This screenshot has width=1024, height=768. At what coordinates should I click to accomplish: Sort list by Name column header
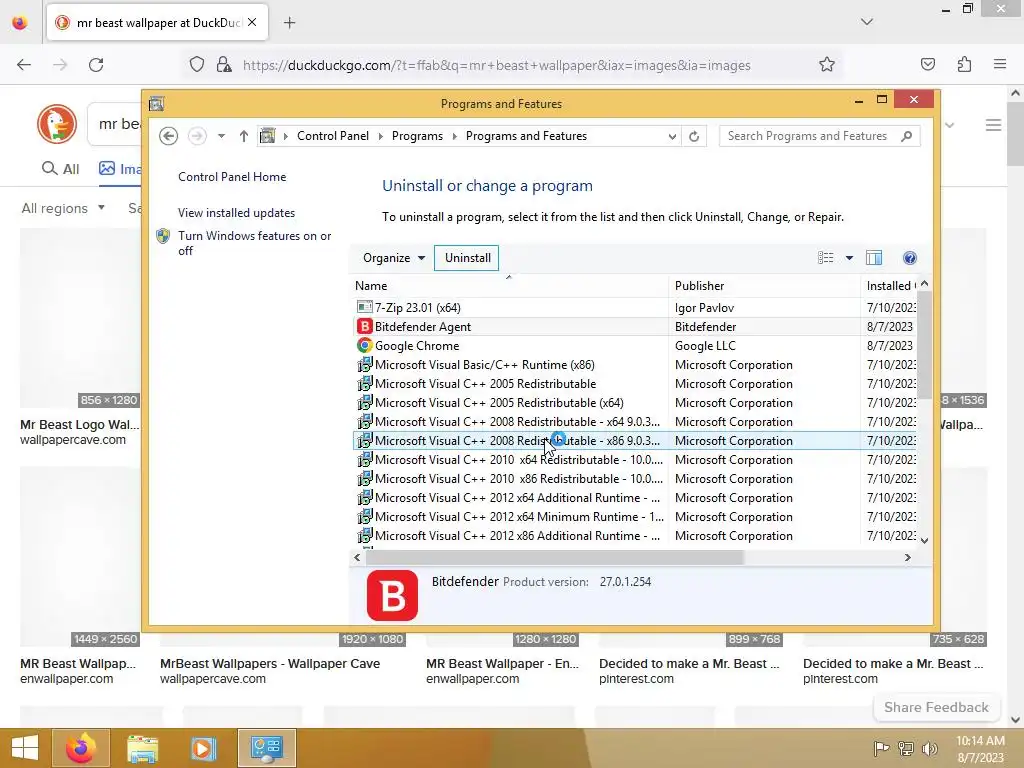[x=509, y=285]
